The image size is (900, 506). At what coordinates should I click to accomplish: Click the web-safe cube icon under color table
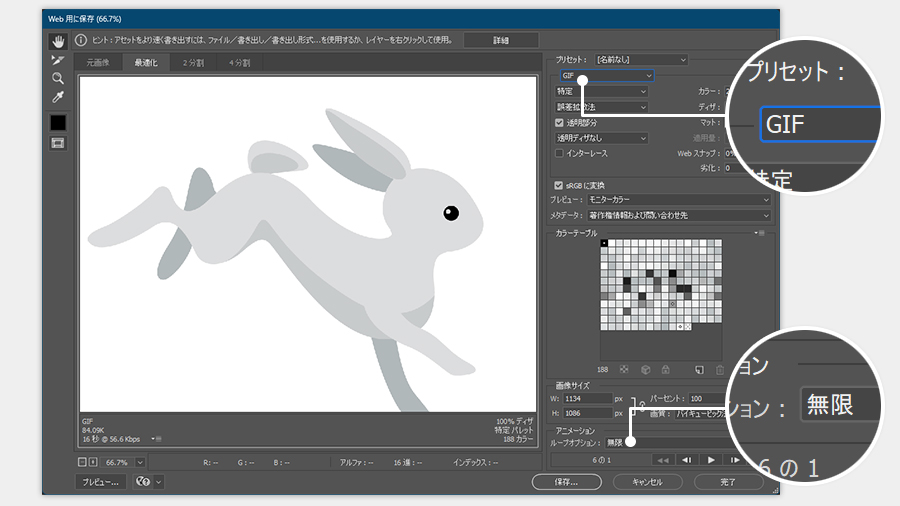[x=645, y=368]
